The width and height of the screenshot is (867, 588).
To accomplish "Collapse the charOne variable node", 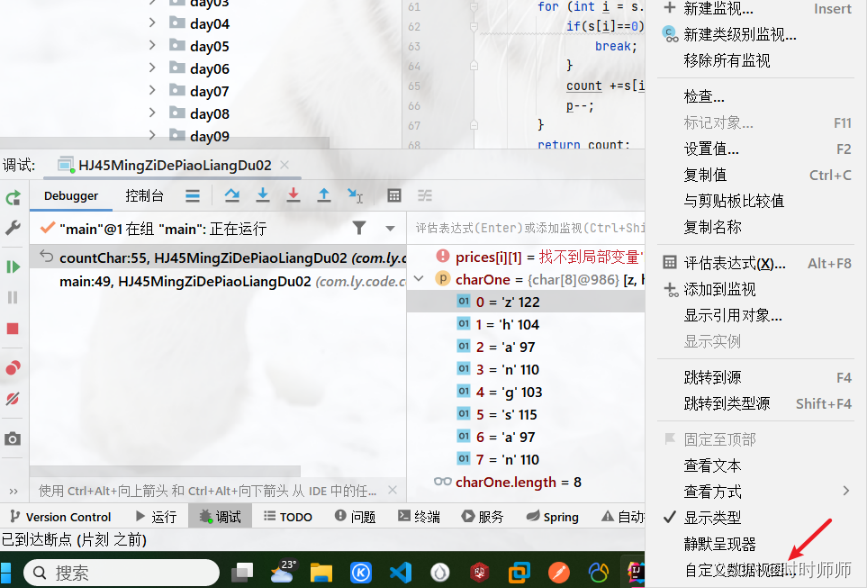I will (419, 279).
